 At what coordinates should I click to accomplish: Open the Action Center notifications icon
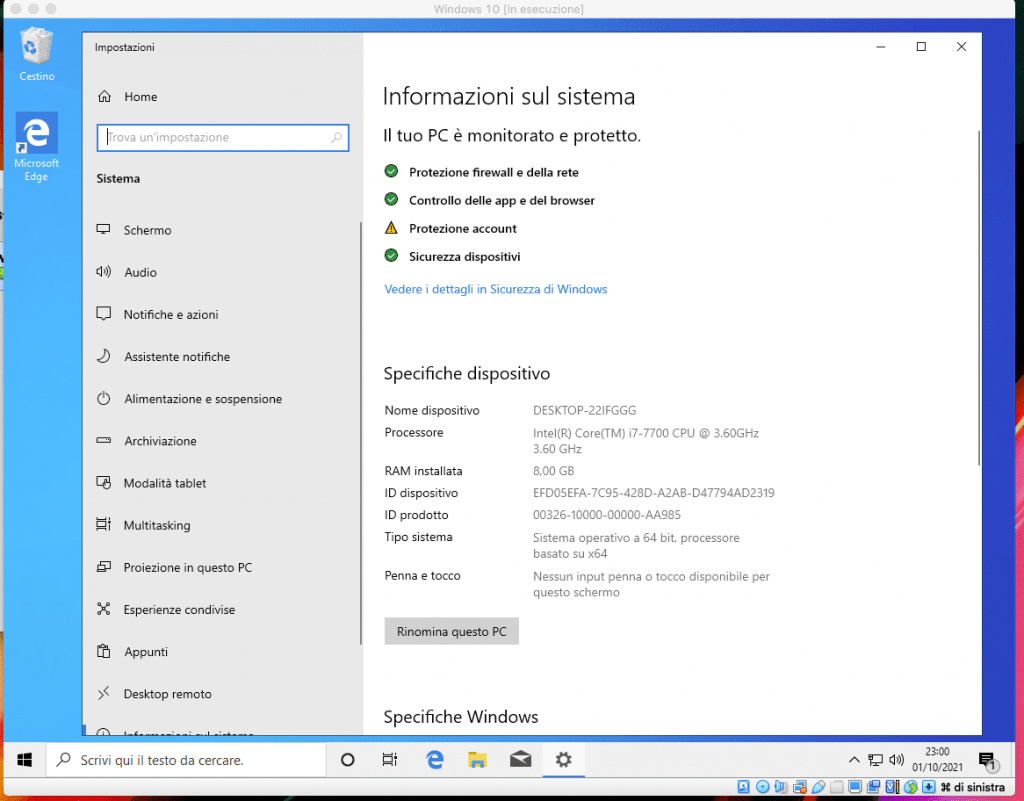coord(987,761)
